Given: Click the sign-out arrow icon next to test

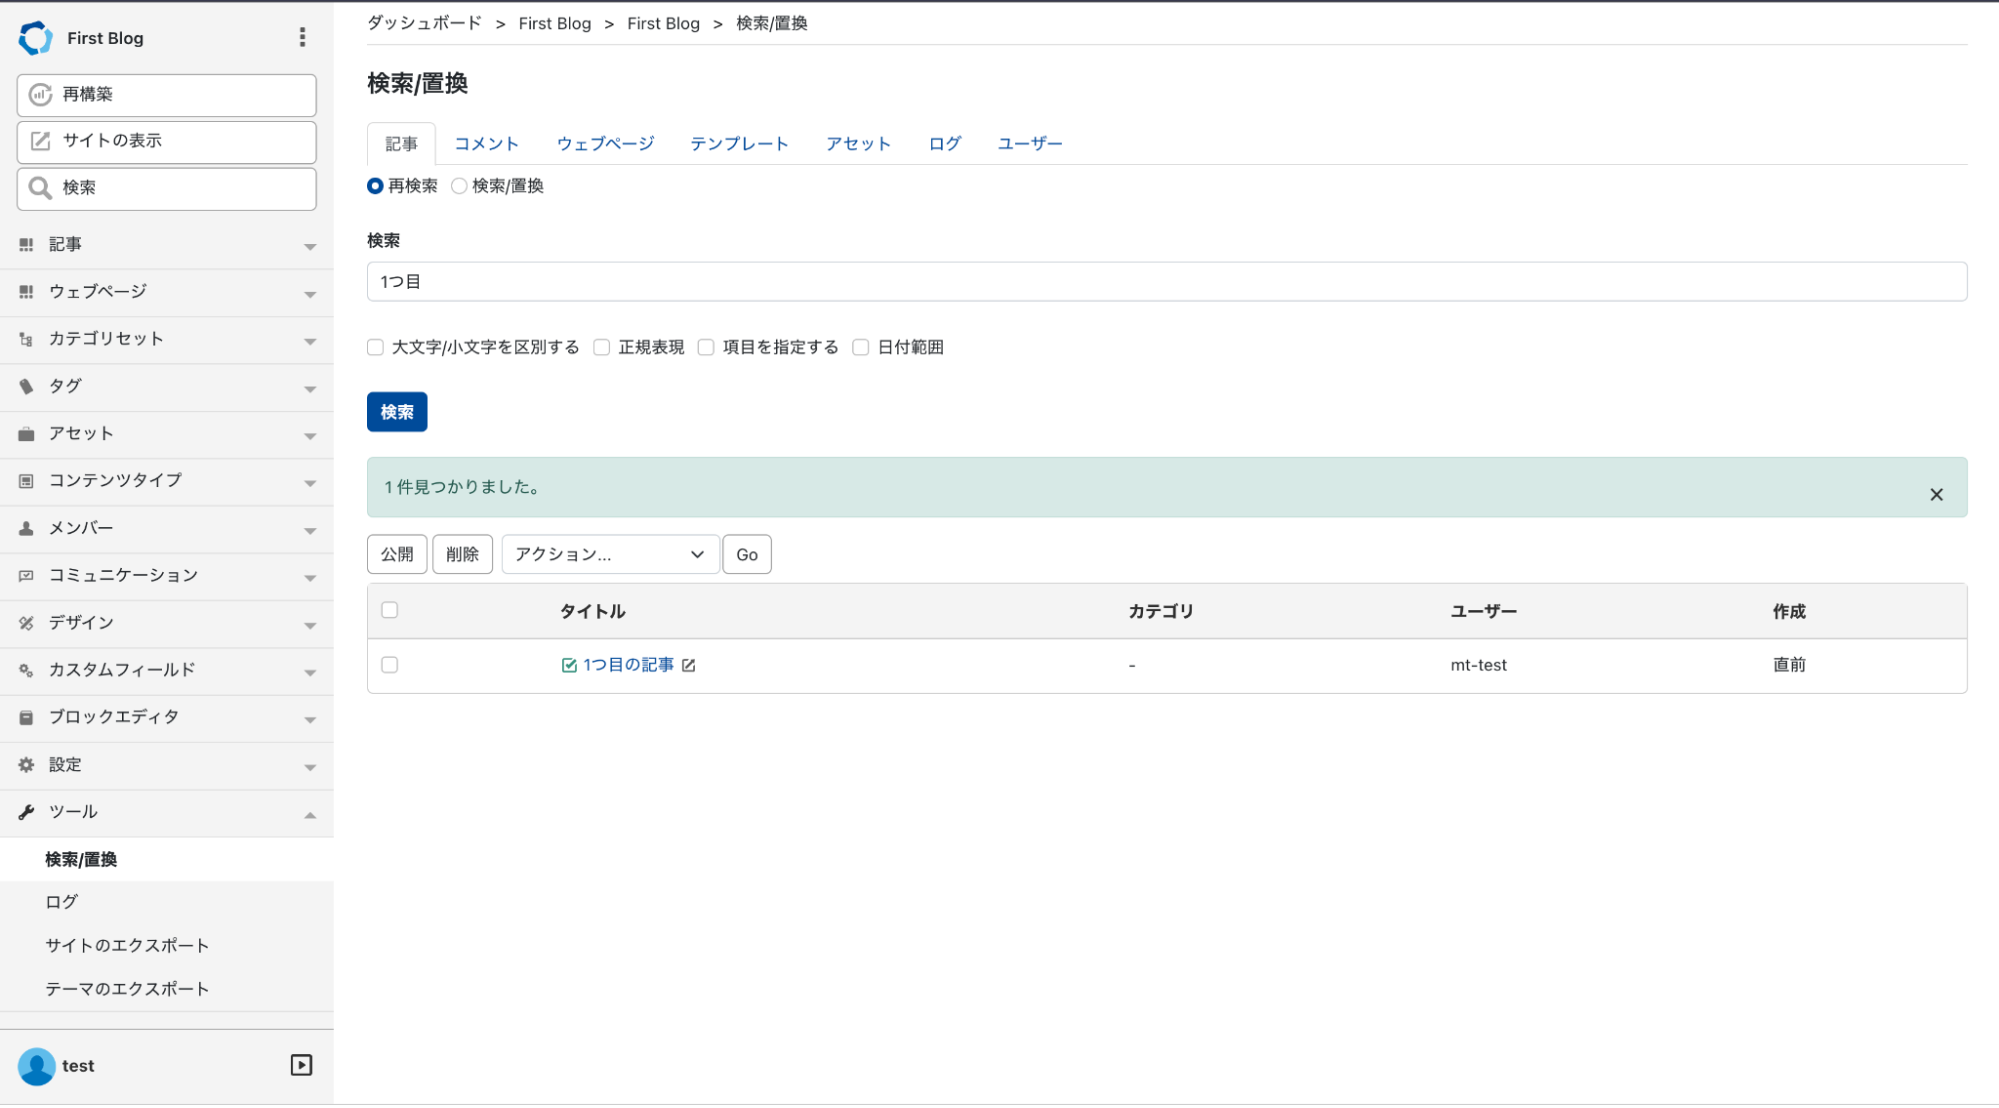Looking at the screenshot, I should [x=301, y=1065].
